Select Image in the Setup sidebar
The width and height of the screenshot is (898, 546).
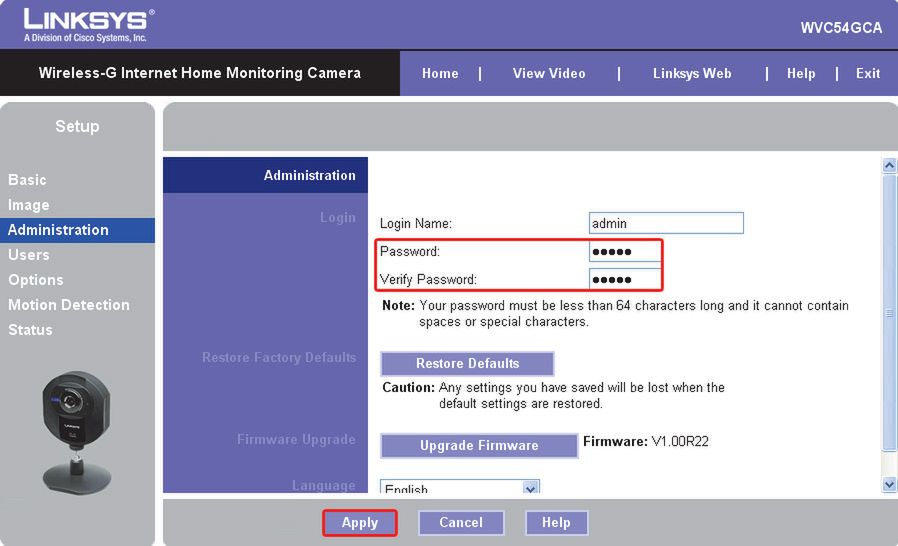tap(28, 205)
